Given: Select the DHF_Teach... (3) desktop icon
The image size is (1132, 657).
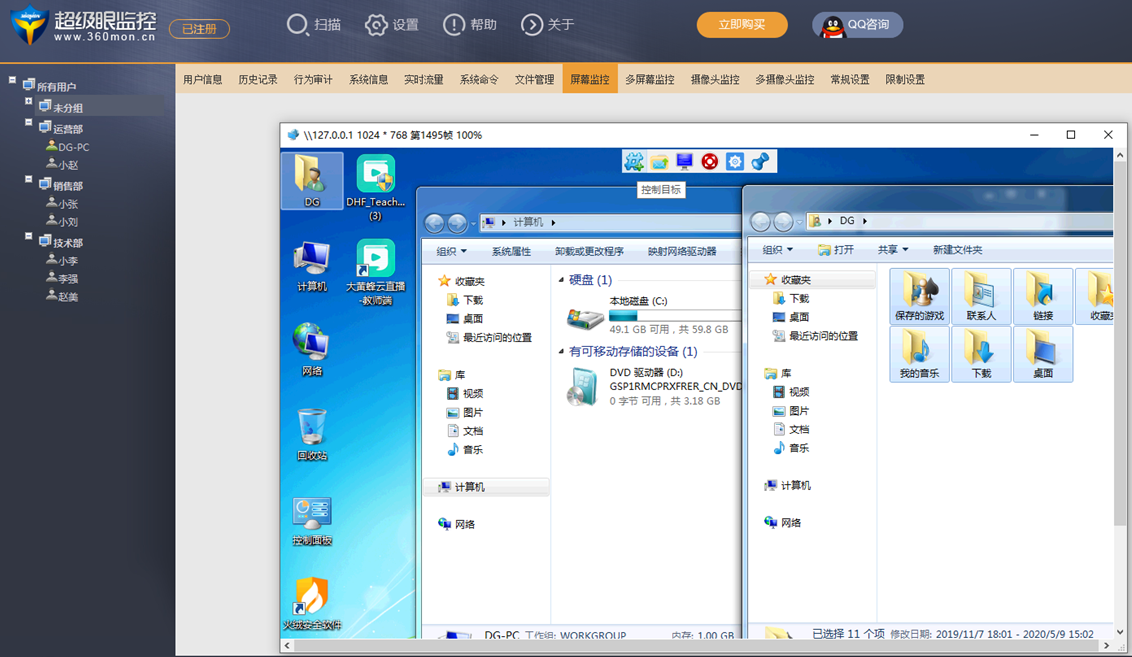Looking at the screenshot, I should (375, 188).
